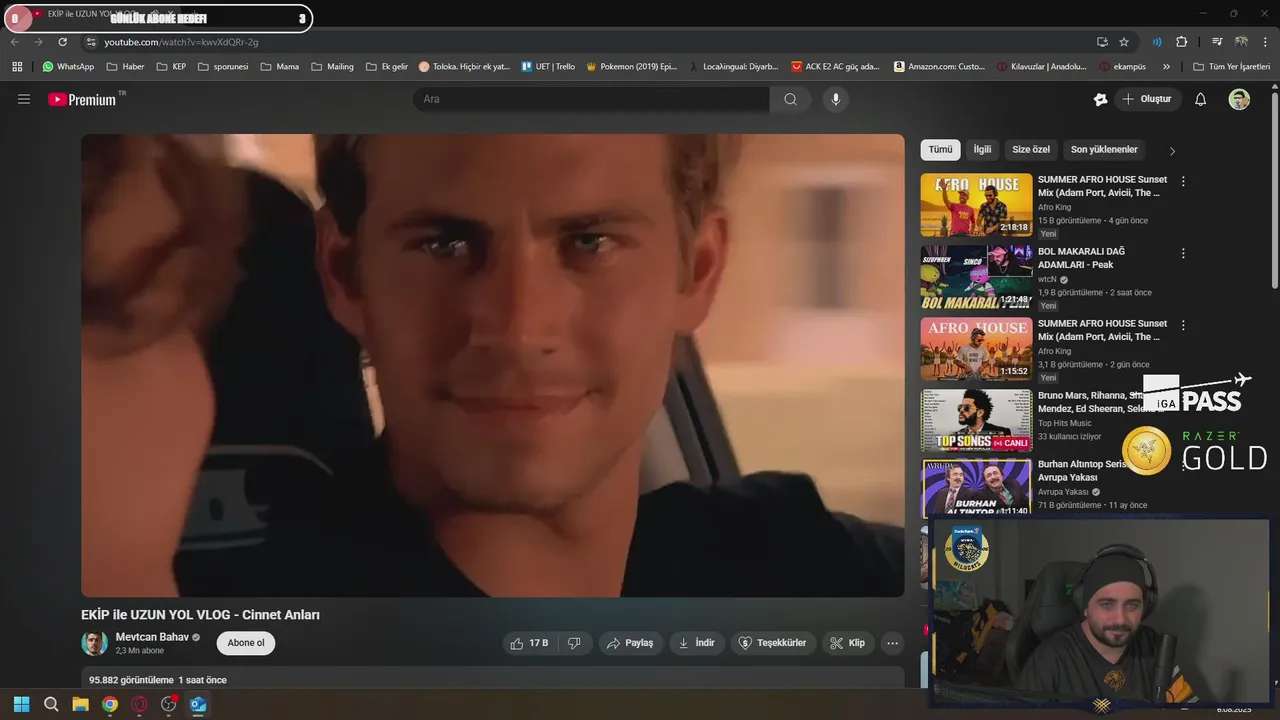Create a clip with Klip button
Image resolution: width=1280 pixels, height=720 pixels.
(x=849, y=643)
